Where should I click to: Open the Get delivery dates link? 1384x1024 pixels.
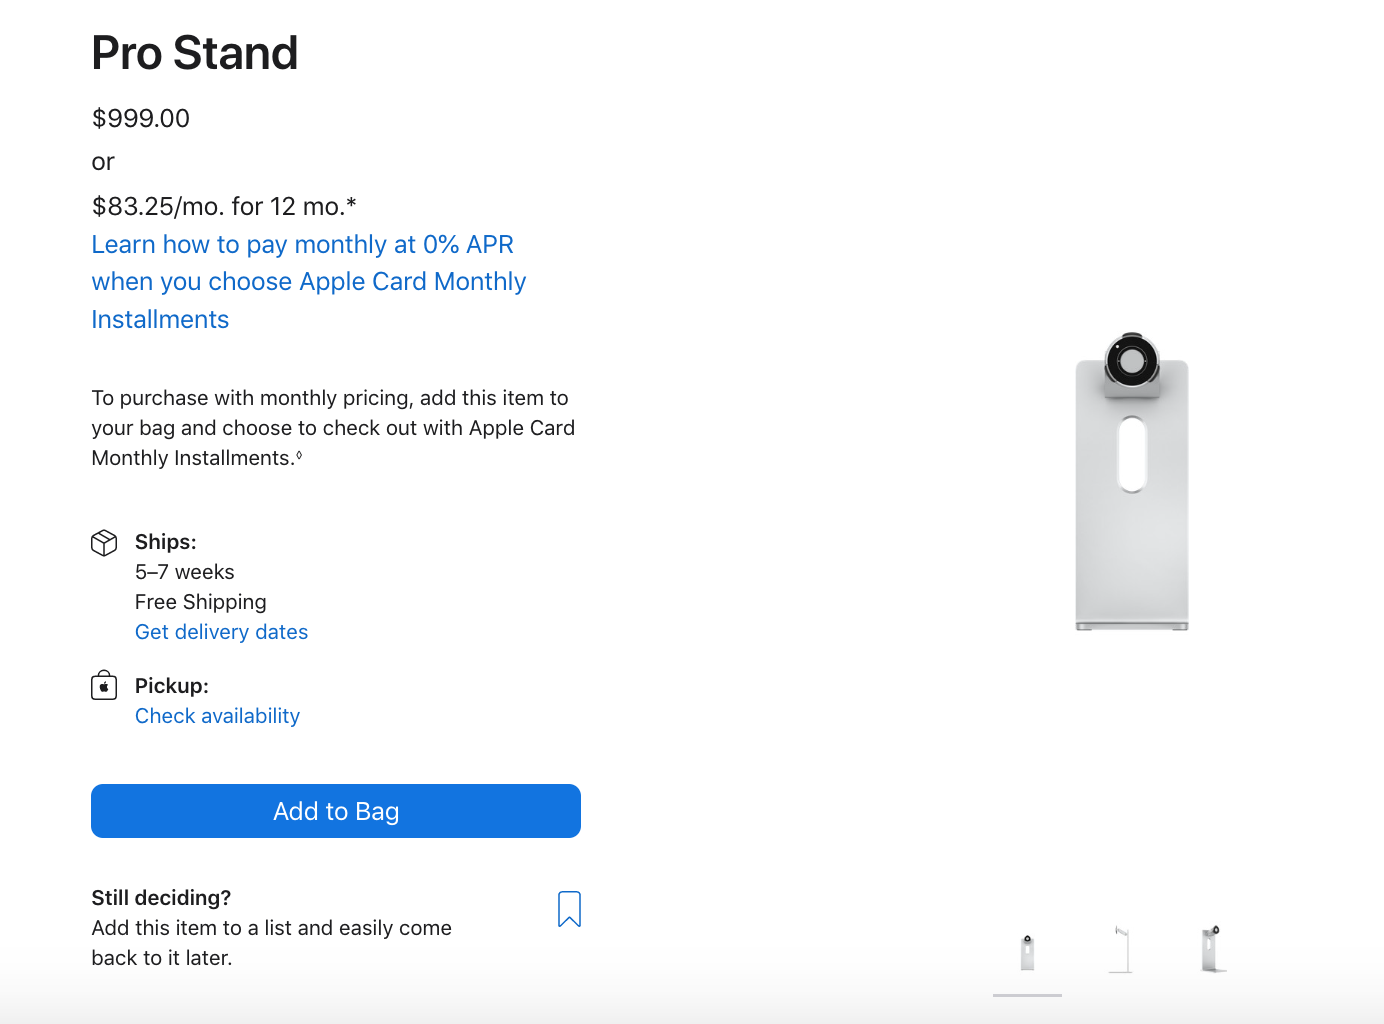point(221,632)
